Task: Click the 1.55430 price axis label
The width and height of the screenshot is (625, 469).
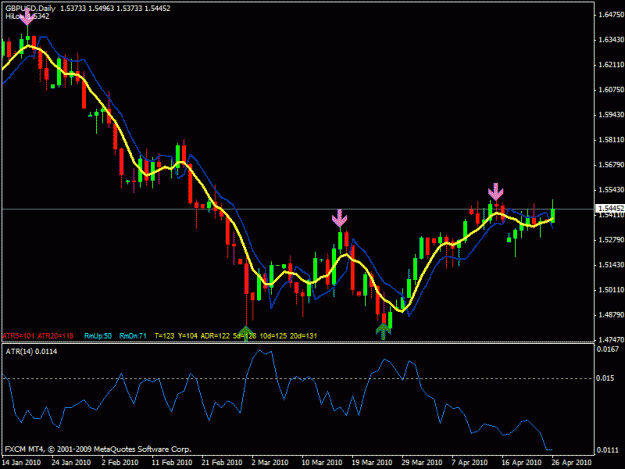Action: pyautogui.click(x=610, y=190)
